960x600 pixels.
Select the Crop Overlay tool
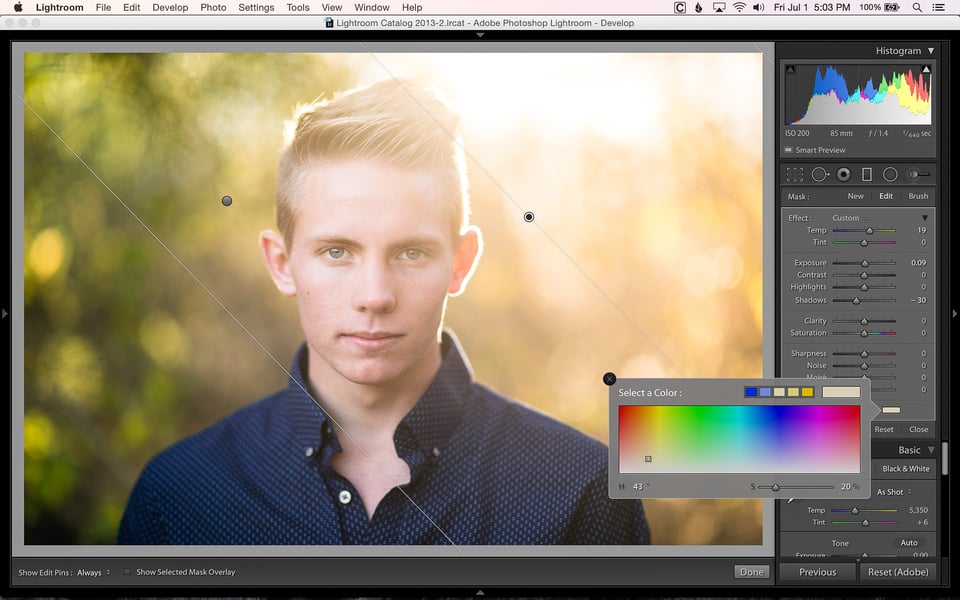point(795,175)
